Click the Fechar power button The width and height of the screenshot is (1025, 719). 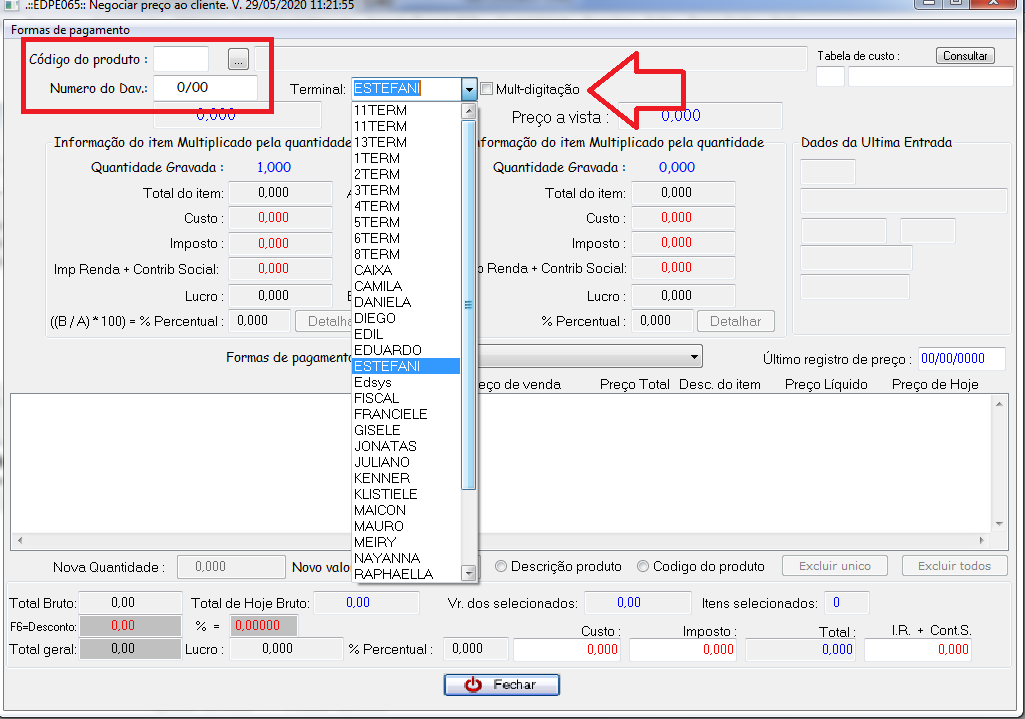501,685
